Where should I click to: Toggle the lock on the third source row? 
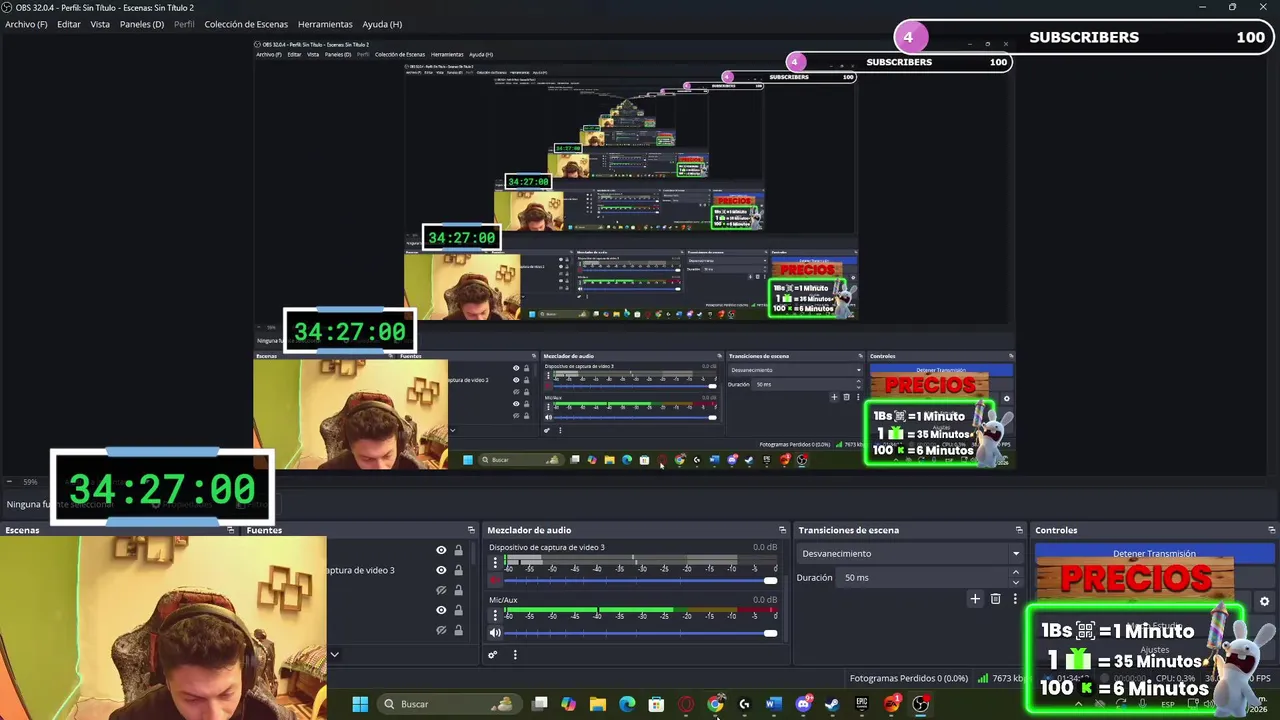[x=459, y=590]
